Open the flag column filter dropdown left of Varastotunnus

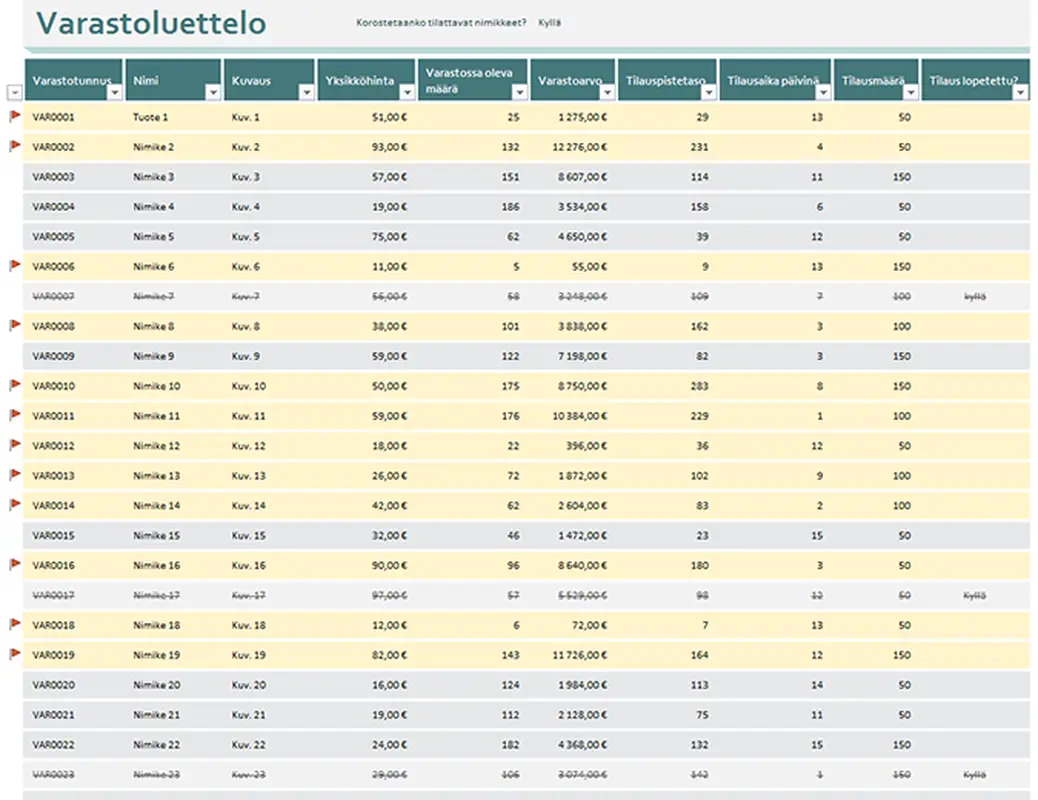[15, 93]
